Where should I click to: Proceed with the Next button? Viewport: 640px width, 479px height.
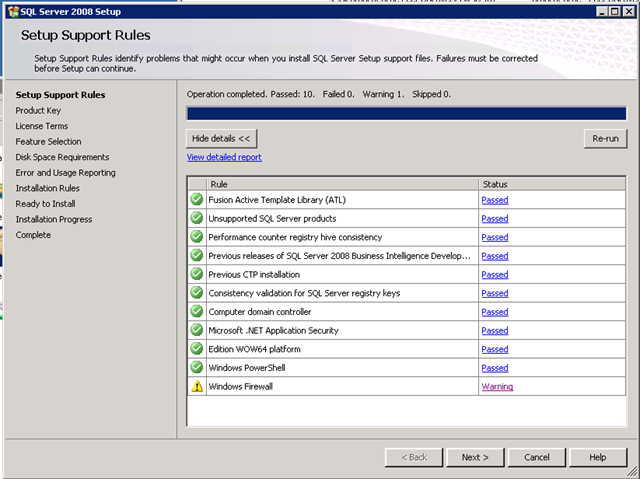click(x=475, y=457)
